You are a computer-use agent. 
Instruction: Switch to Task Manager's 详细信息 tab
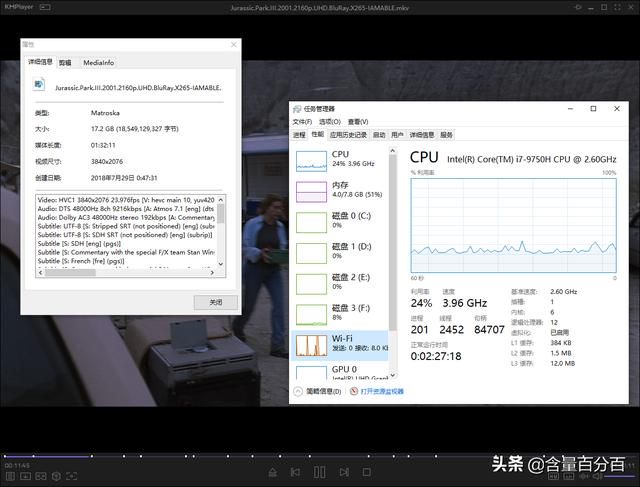[x=422, y=135]
